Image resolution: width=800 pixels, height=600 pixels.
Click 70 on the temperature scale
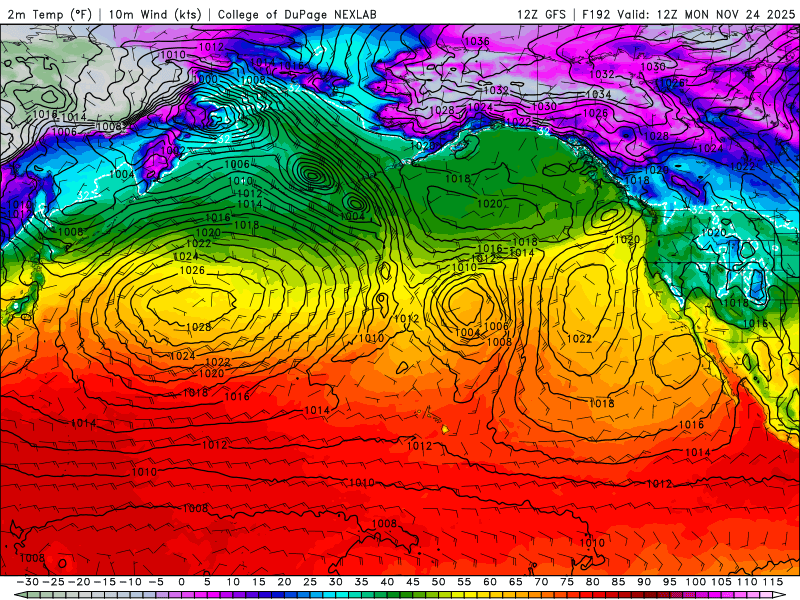click(541, 582)
